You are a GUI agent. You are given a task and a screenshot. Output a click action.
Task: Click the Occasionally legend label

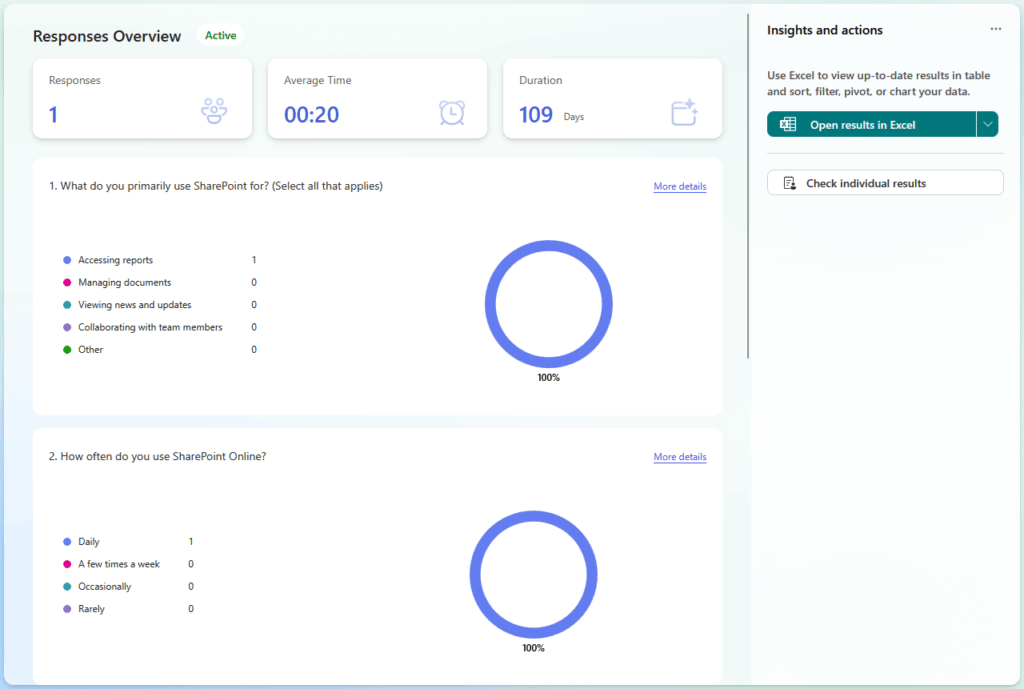pyautogui.click(x=104, y=586)
